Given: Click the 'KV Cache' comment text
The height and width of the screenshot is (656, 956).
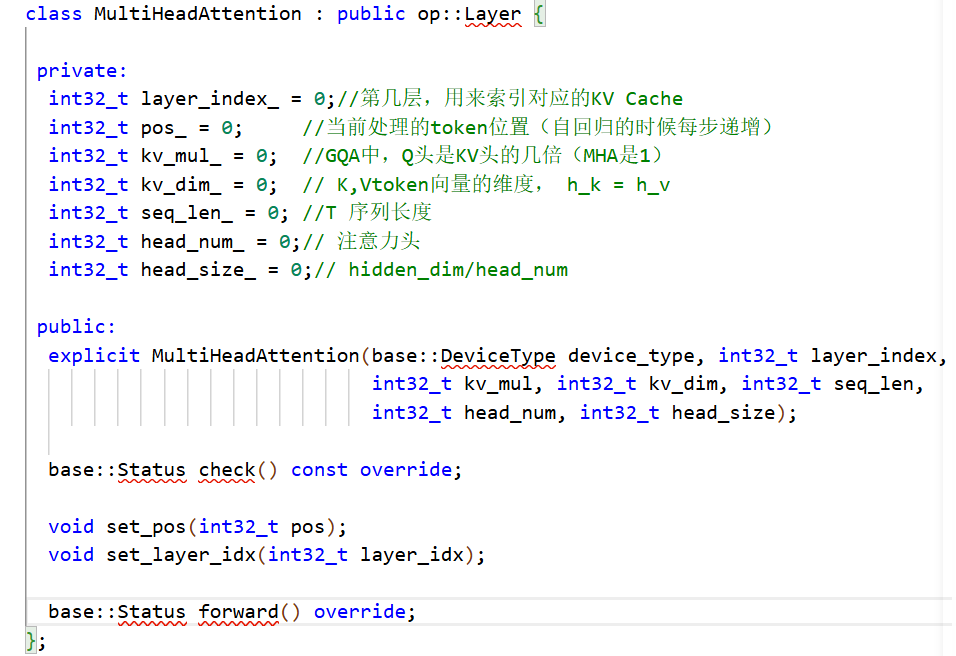Looking at the screenshot, I should pos(637,99).
